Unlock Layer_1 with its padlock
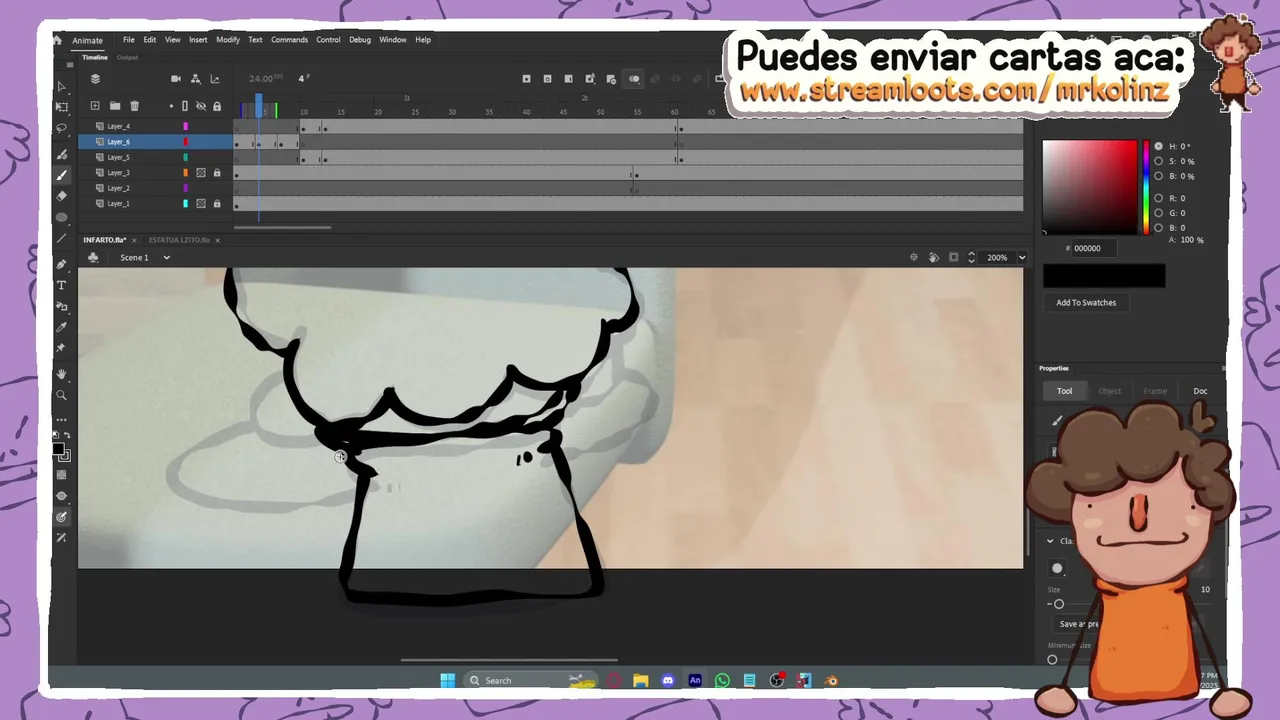1280x720 pixels. (217, 204)
